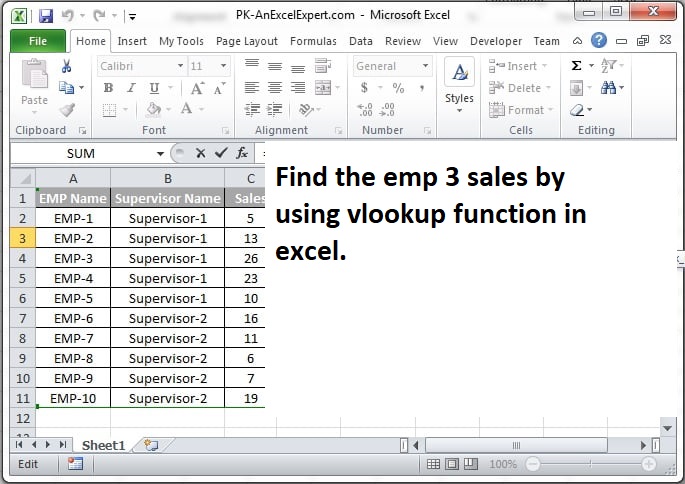Click the Insert Function fx icon
The height and width of the screenshot is (484, 685).
tap(242, 153)
